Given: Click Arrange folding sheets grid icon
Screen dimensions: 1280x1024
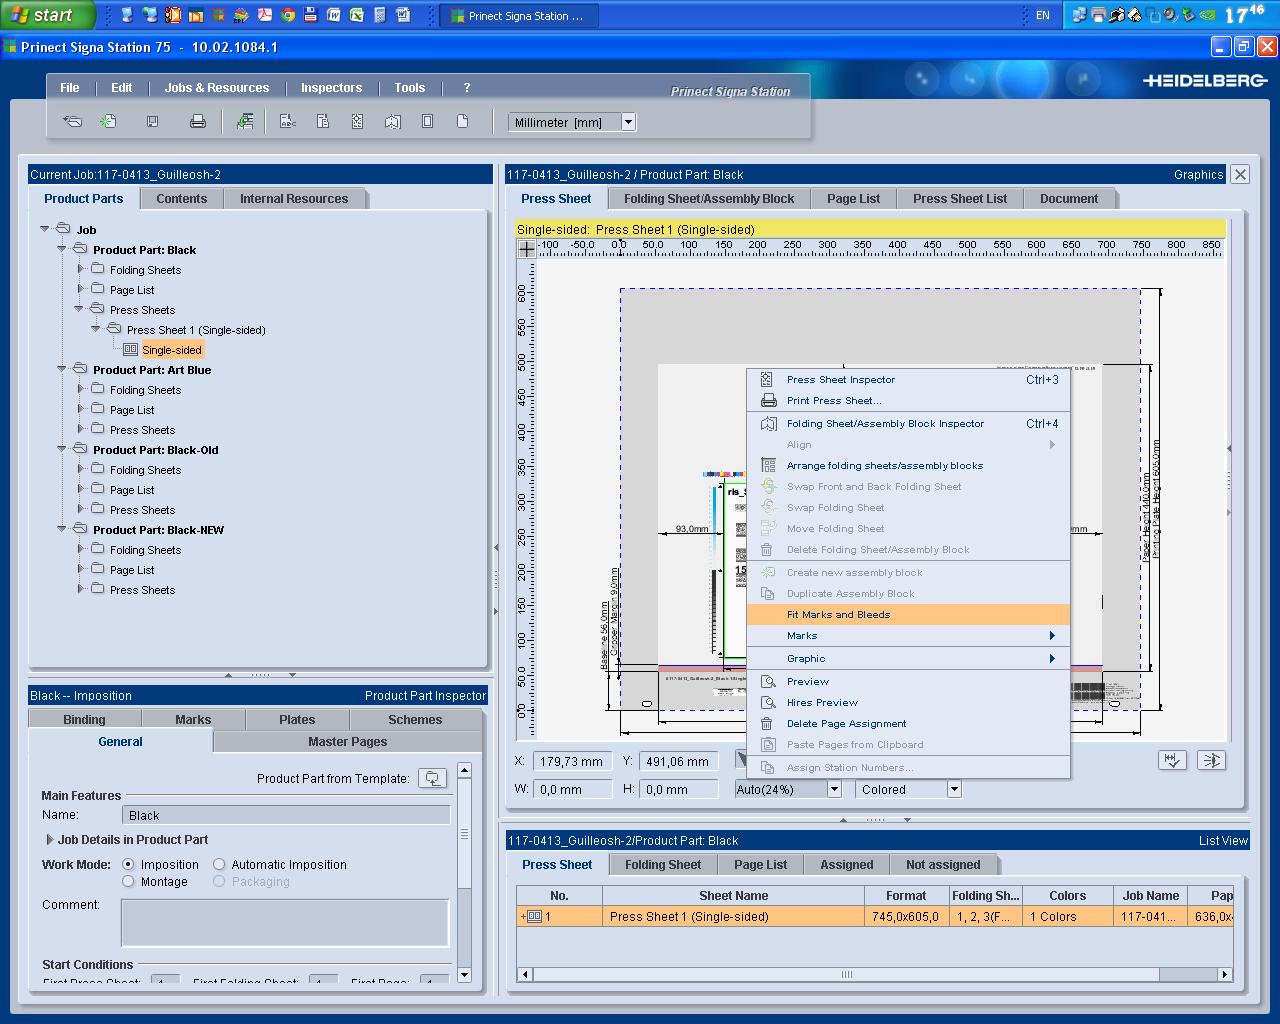Looking at the screenshot, I should [768, 466].
